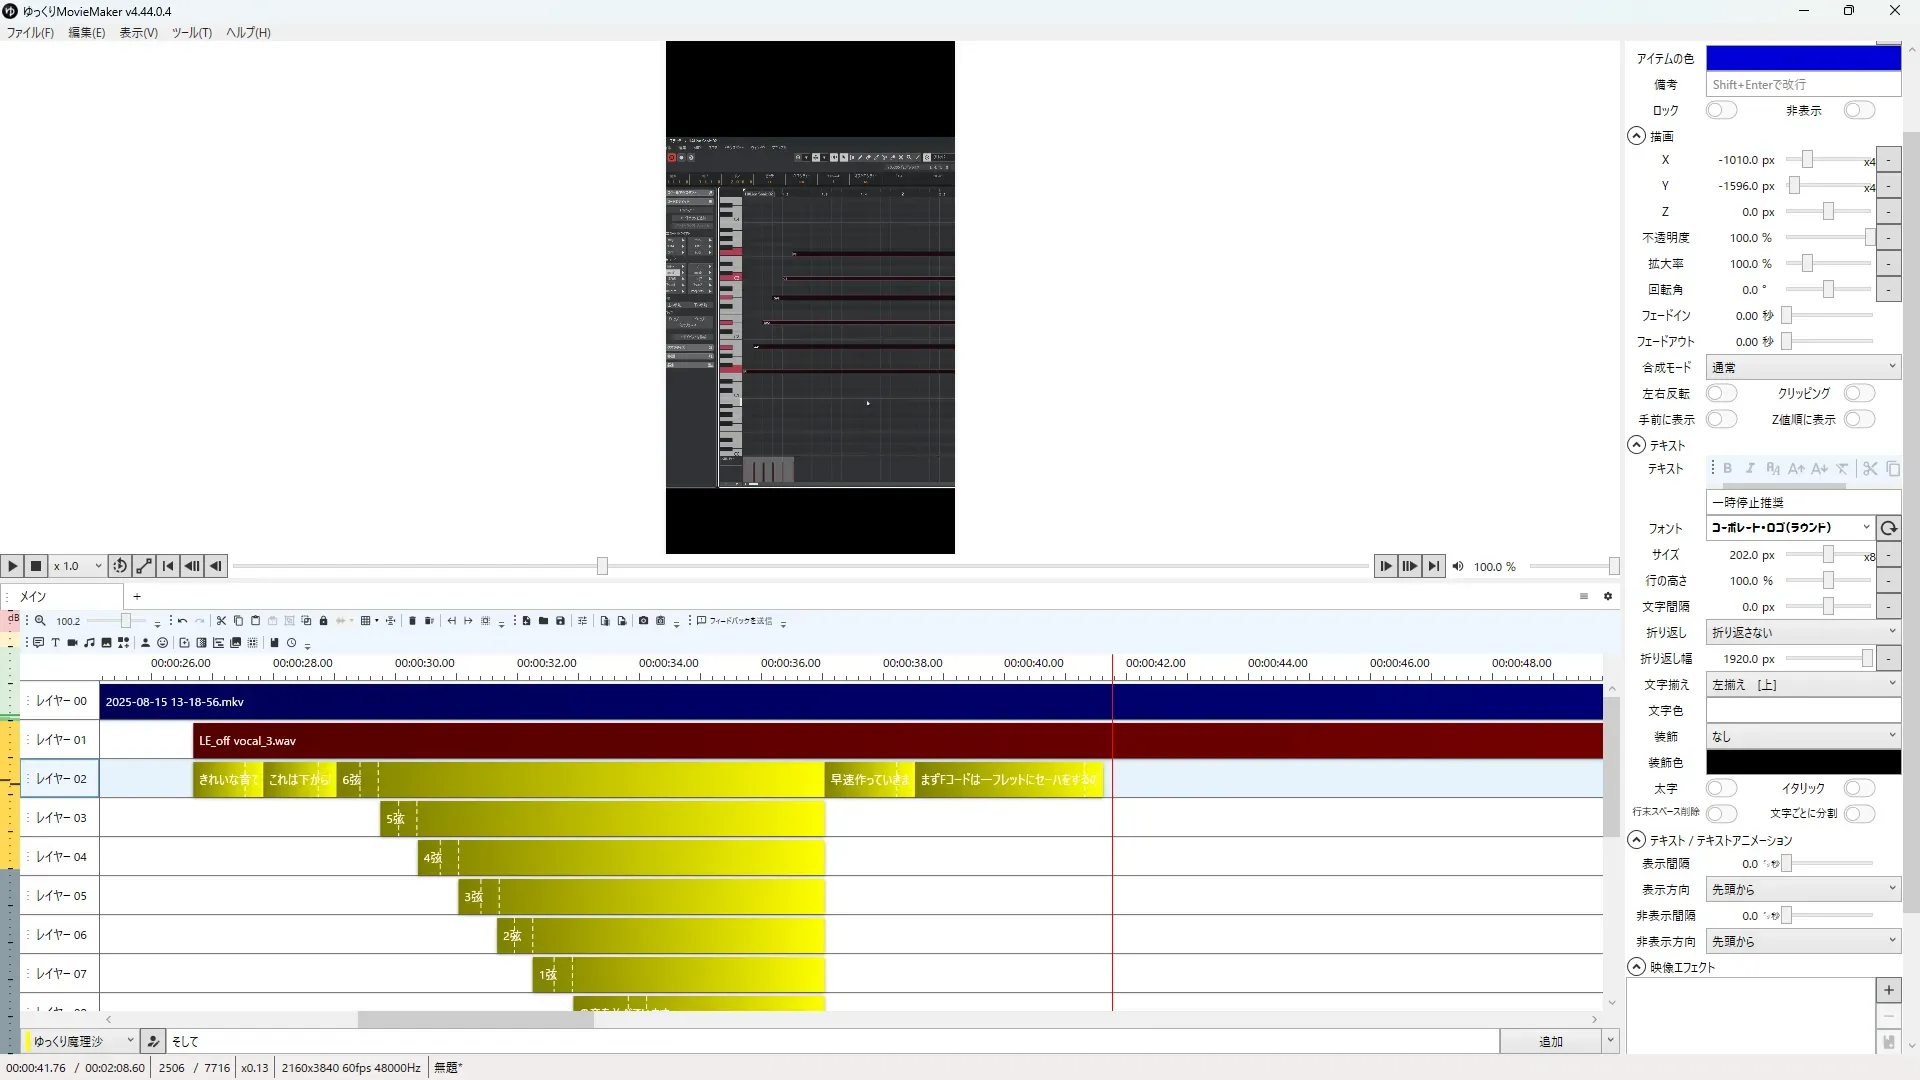Add audio item with the music note icon
This screenshot has height=1080, width=1920.
click(x=89, y=643)
